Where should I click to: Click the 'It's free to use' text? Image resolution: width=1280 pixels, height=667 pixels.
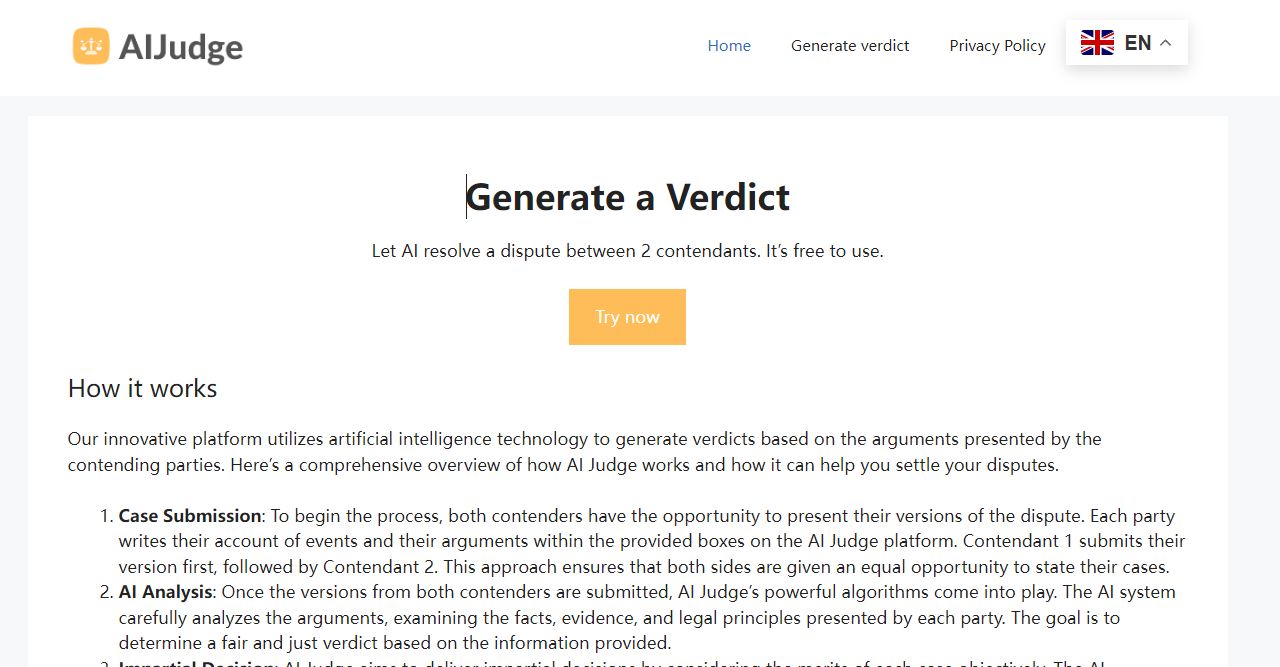point(825,251)
